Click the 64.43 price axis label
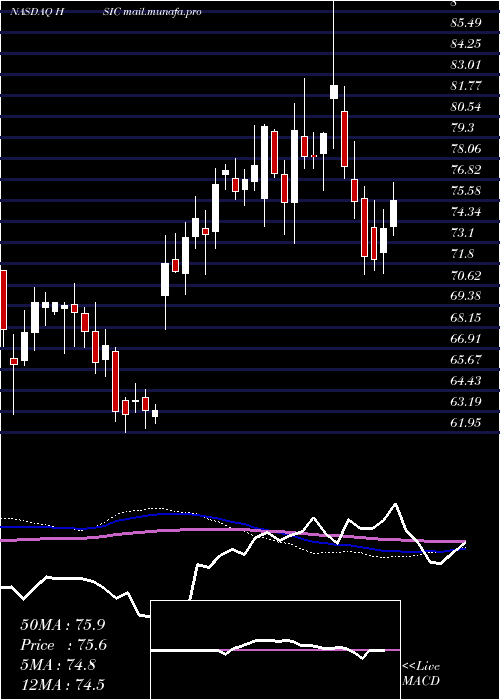 [466, 380]
